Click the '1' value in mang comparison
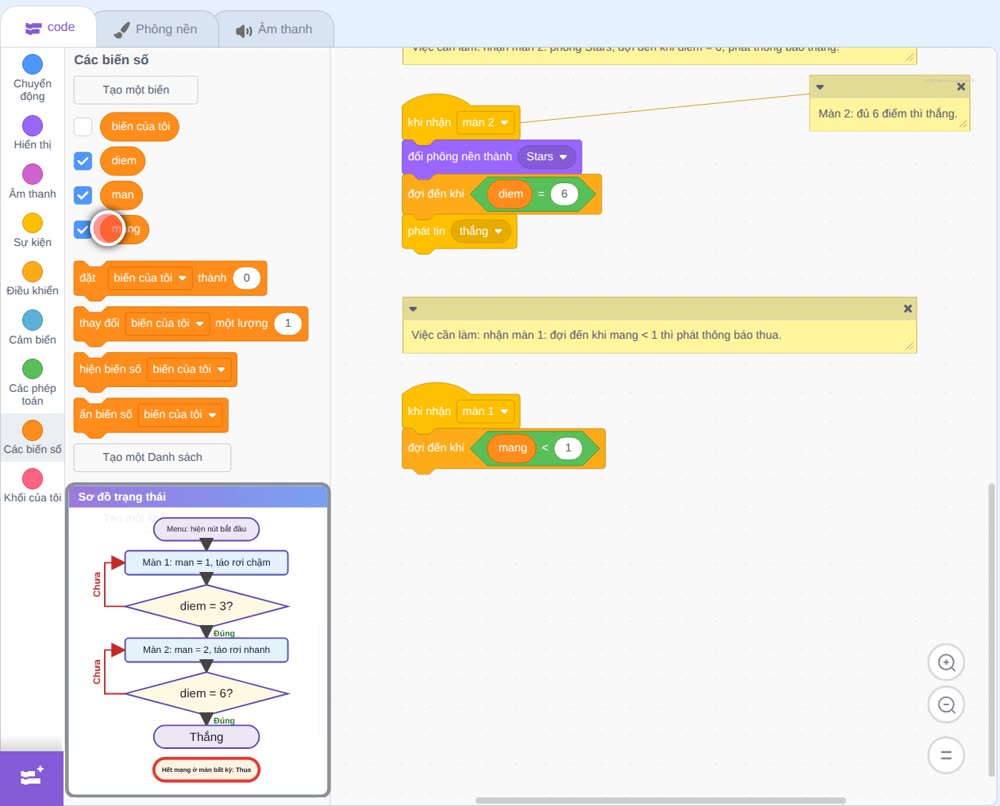This screenshot has width=1000, height=806. click(x=568, y=448)
